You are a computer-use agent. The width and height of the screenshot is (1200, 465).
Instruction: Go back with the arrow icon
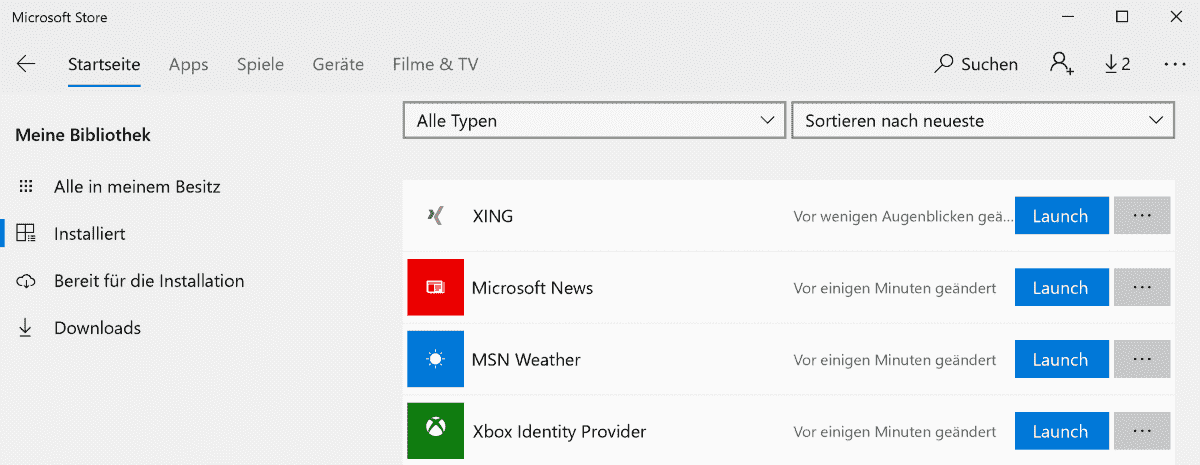pyautogui.click(x=26, y=64)
